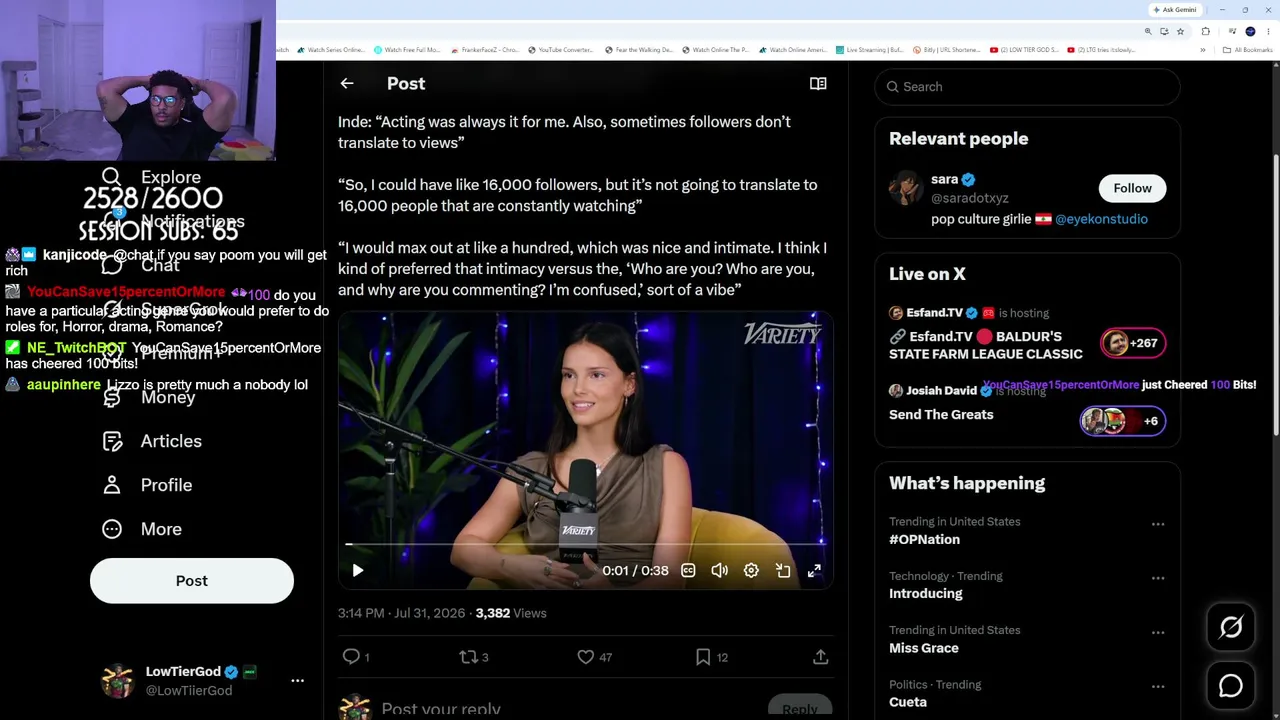Open the Watch Free Full Movies bookmark

pyautogui.click(x=407, y=50)
